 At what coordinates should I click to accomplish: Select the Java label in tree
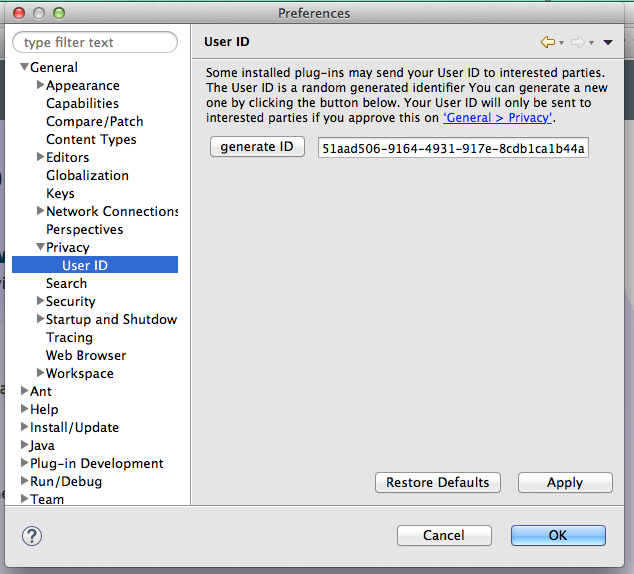[x=42, y=445]
